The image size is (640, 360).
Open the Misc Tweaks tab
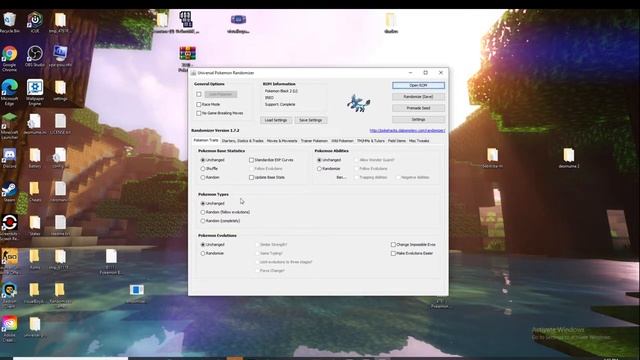click(419, 141)
